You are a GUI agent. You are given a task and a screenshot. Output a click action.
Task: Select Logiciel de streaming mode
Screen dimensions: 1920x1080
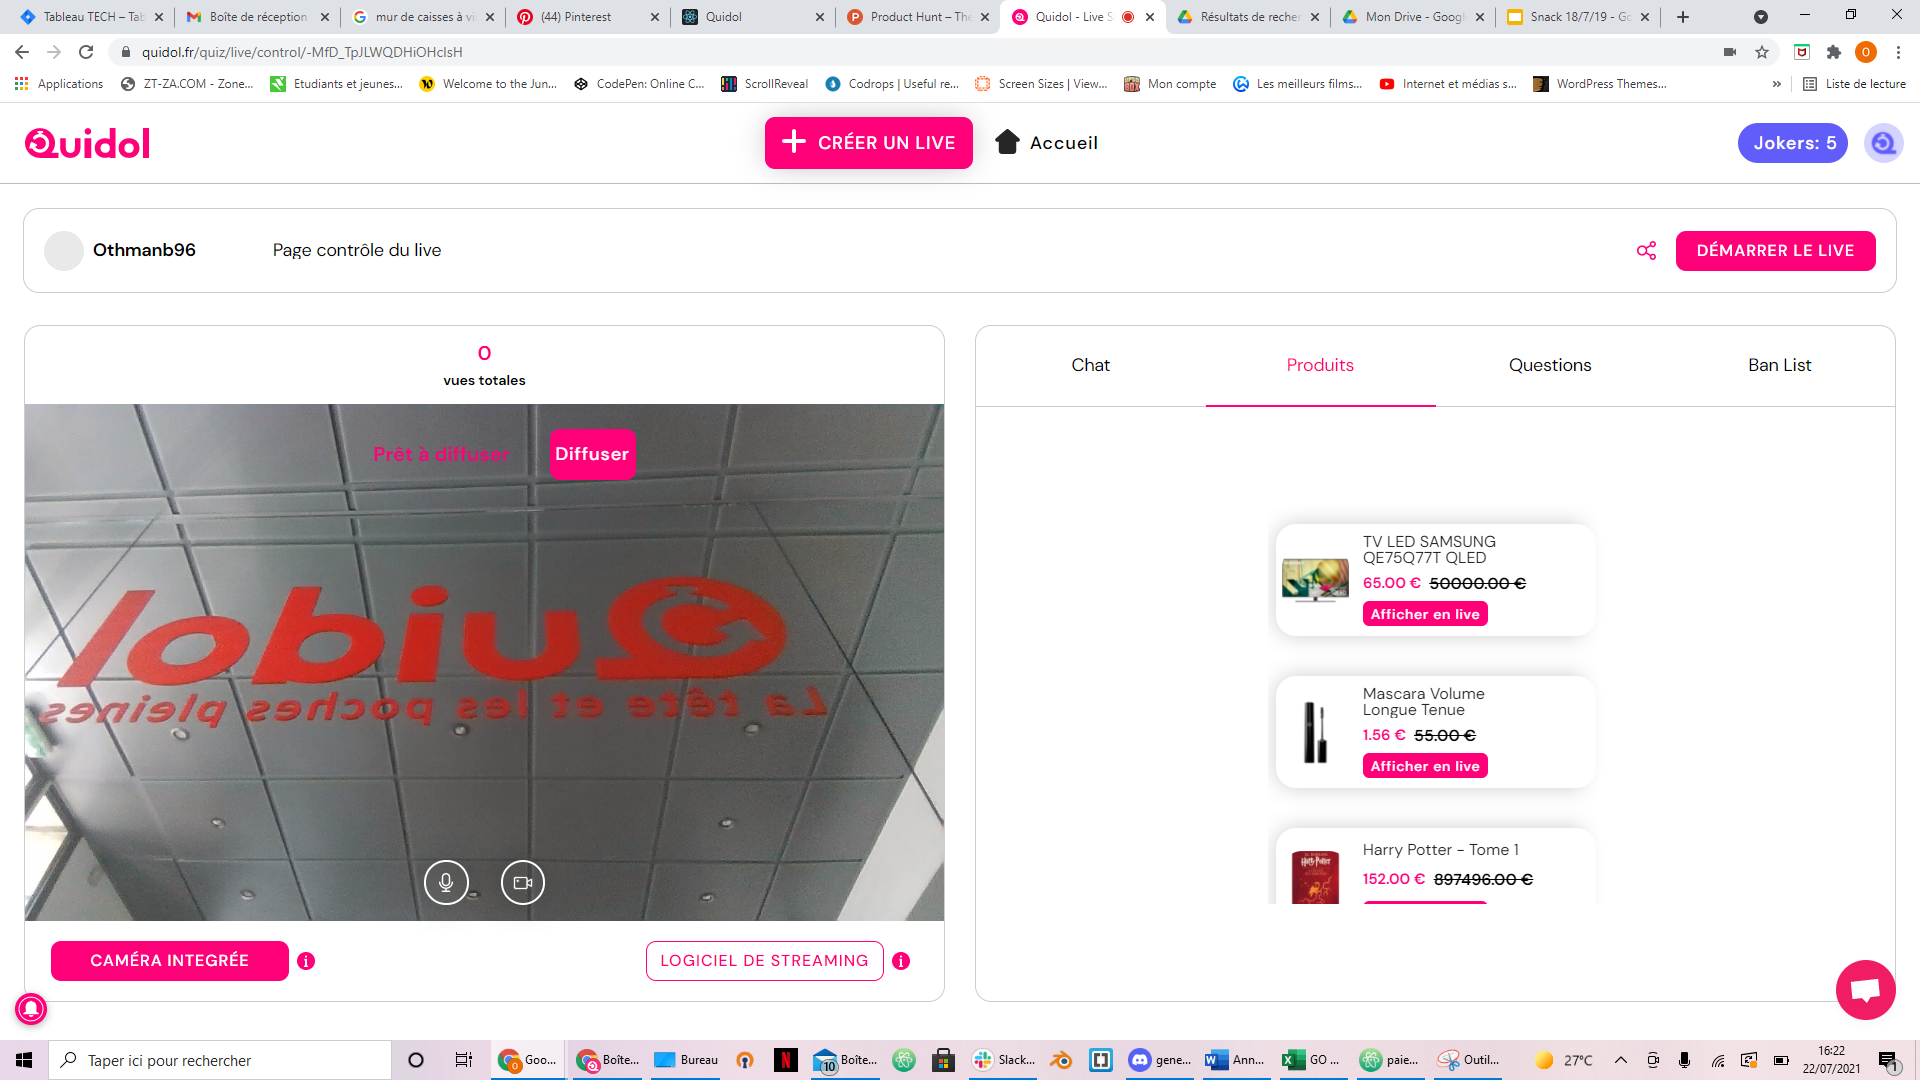[764, 961]
